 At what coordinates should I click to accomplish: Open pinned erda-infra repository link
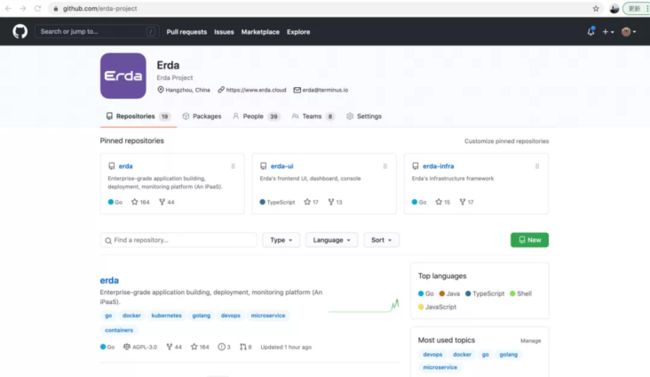(438, 166)
